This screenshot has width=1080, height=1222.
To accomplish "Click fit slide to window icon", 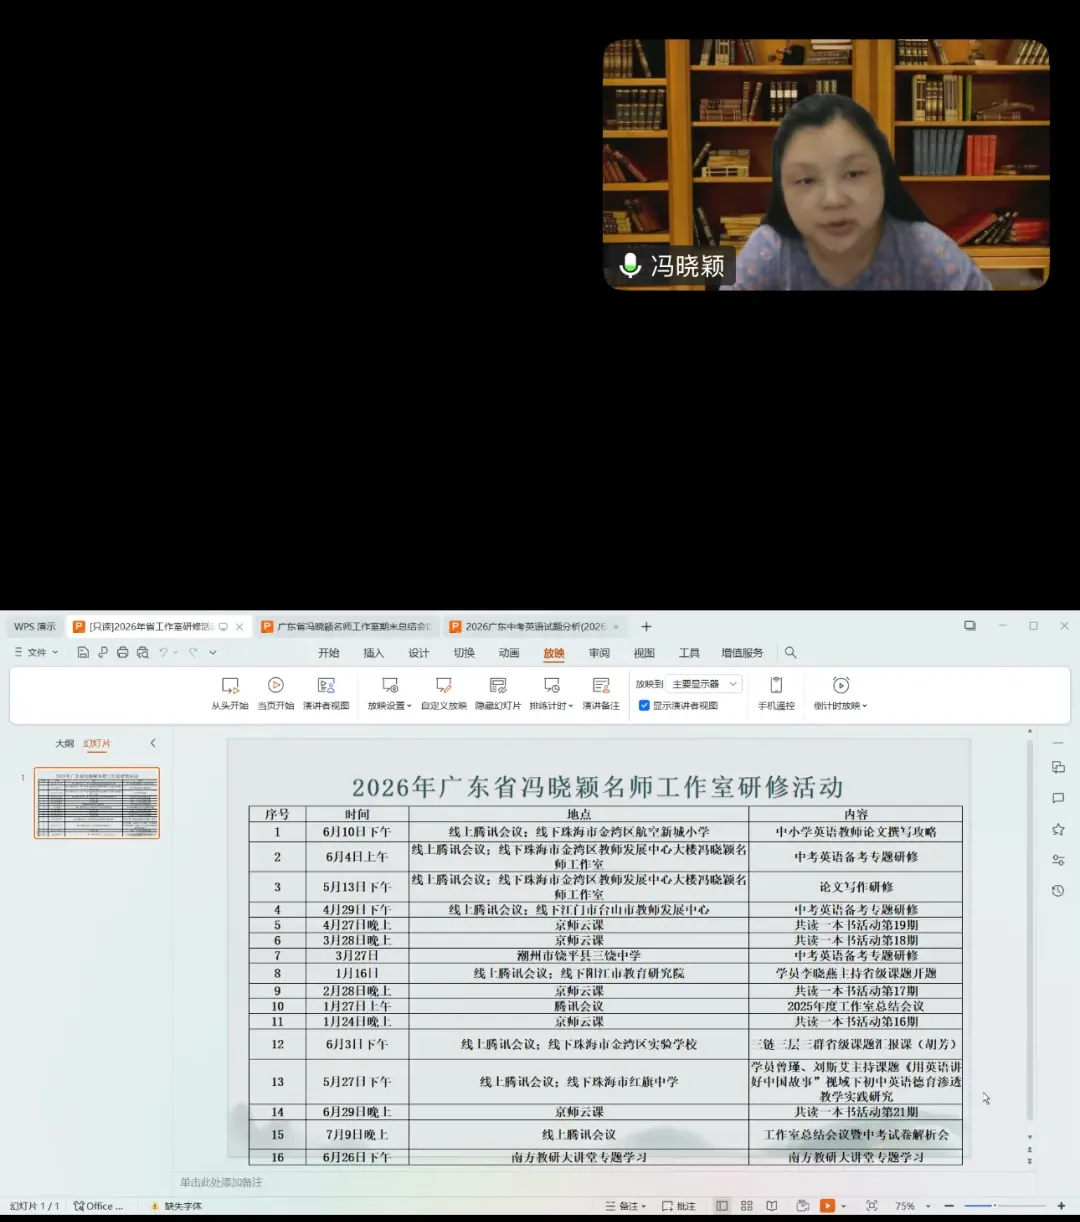I will 871,1206.
